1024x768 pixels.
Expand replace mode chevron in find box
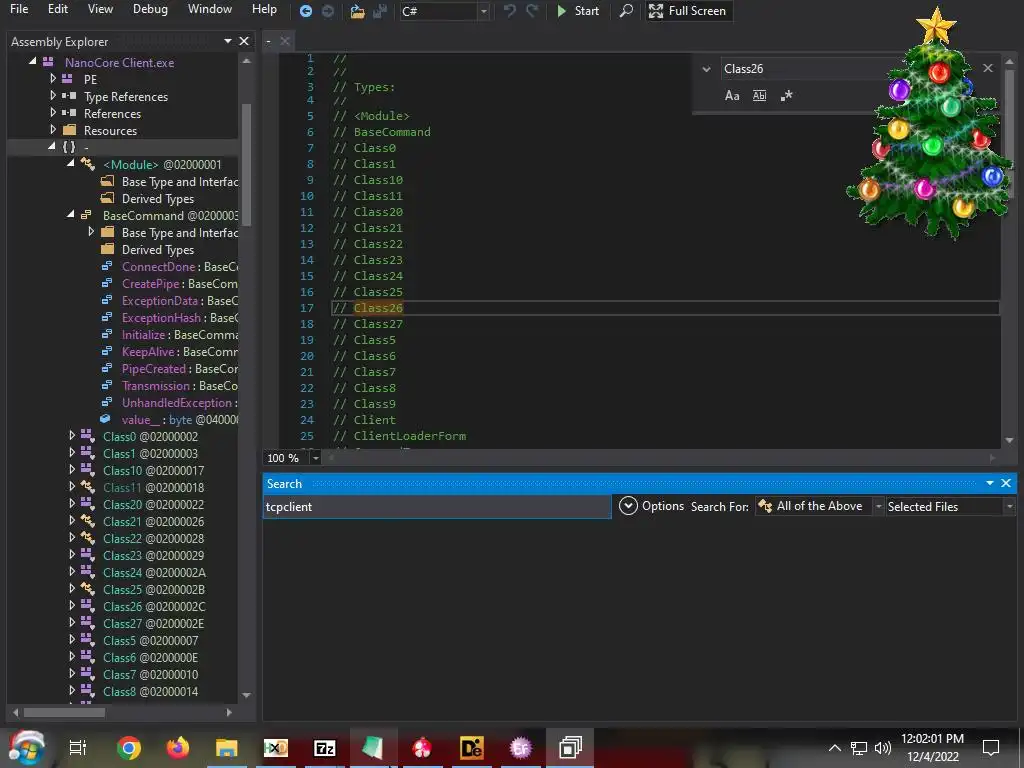click(706, 69)
